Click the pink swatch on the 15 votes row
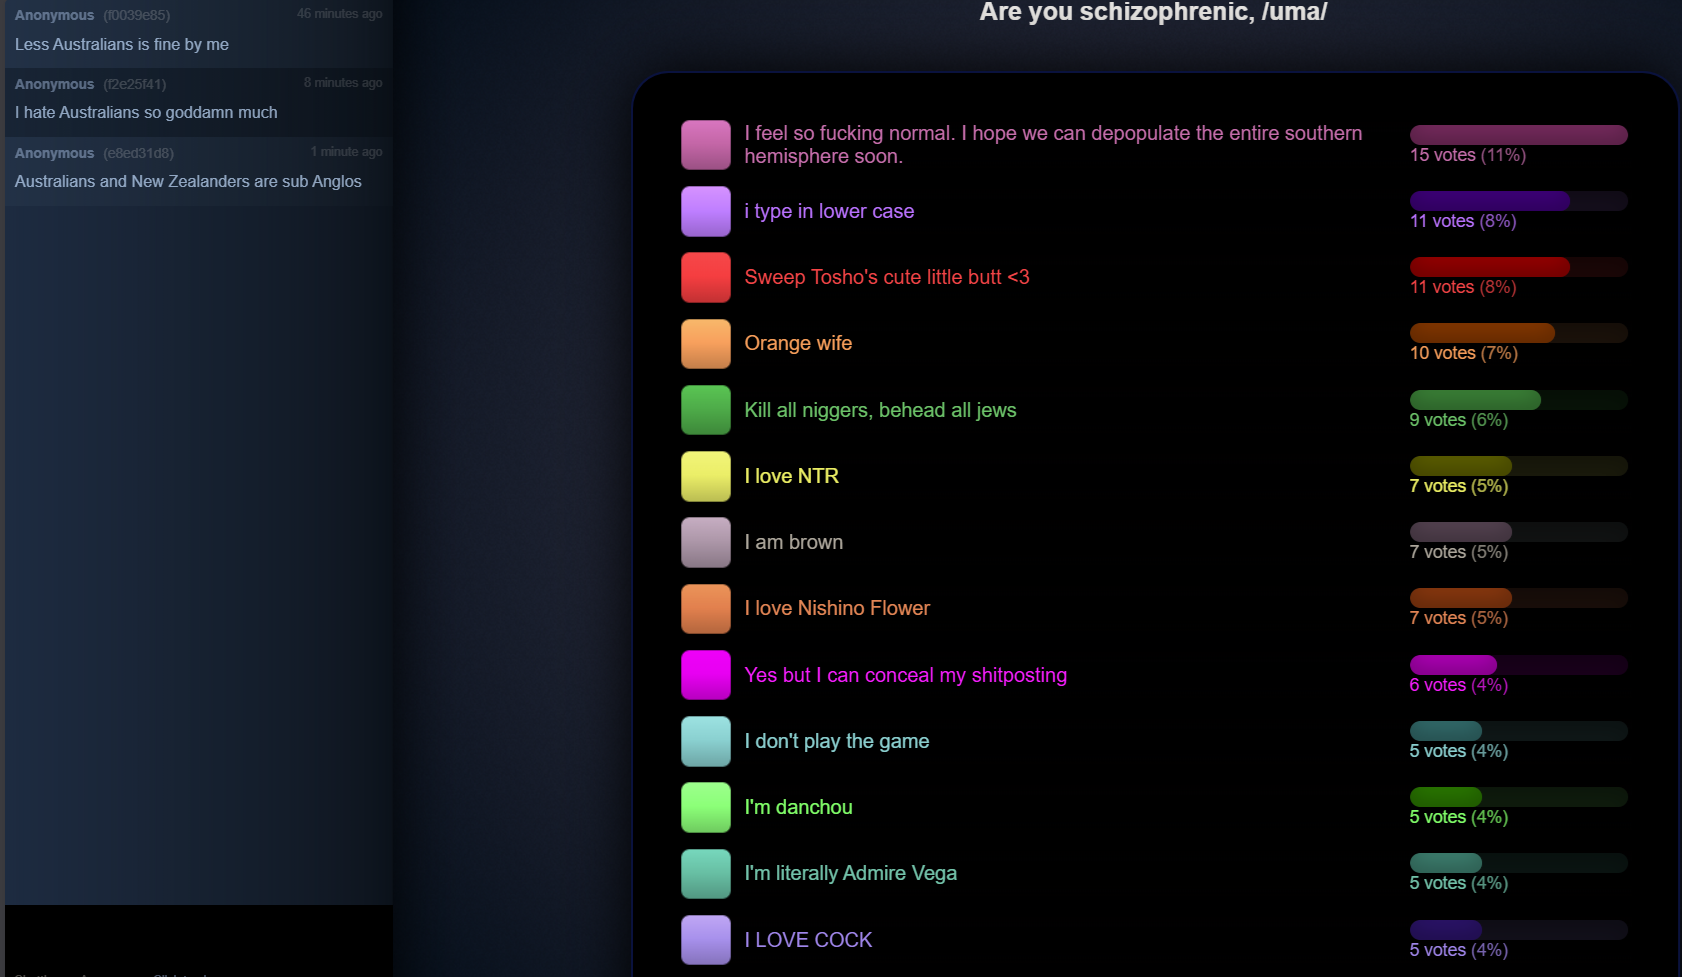Image resolution: width=1682 pixels, height=977 pixels. point(706,145)
